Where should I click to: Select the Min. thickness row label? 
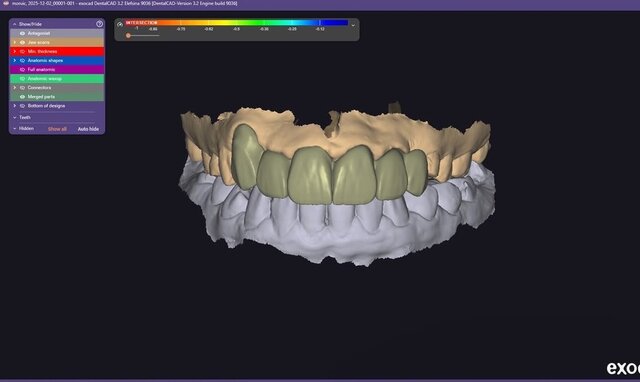42,51
